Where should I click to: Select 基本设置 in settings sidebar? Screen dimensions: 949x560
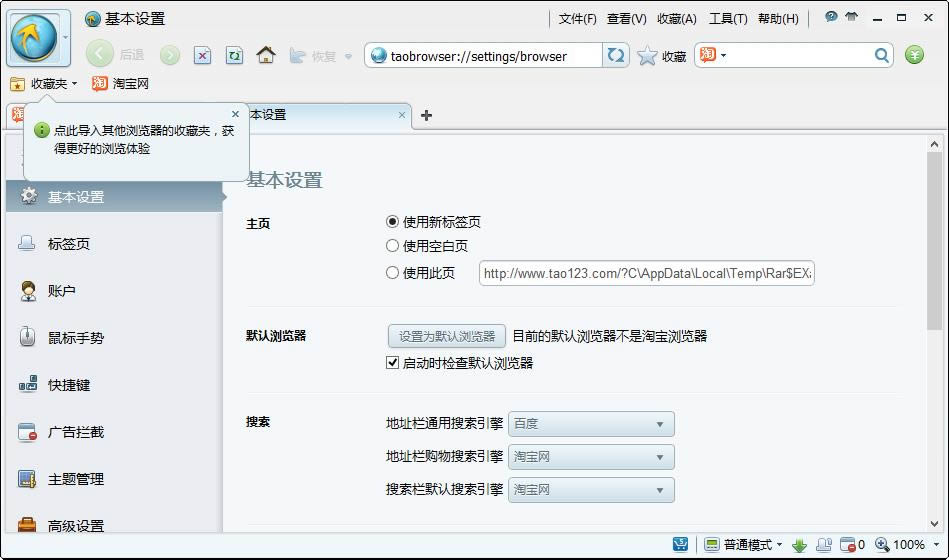click(115, 197)
